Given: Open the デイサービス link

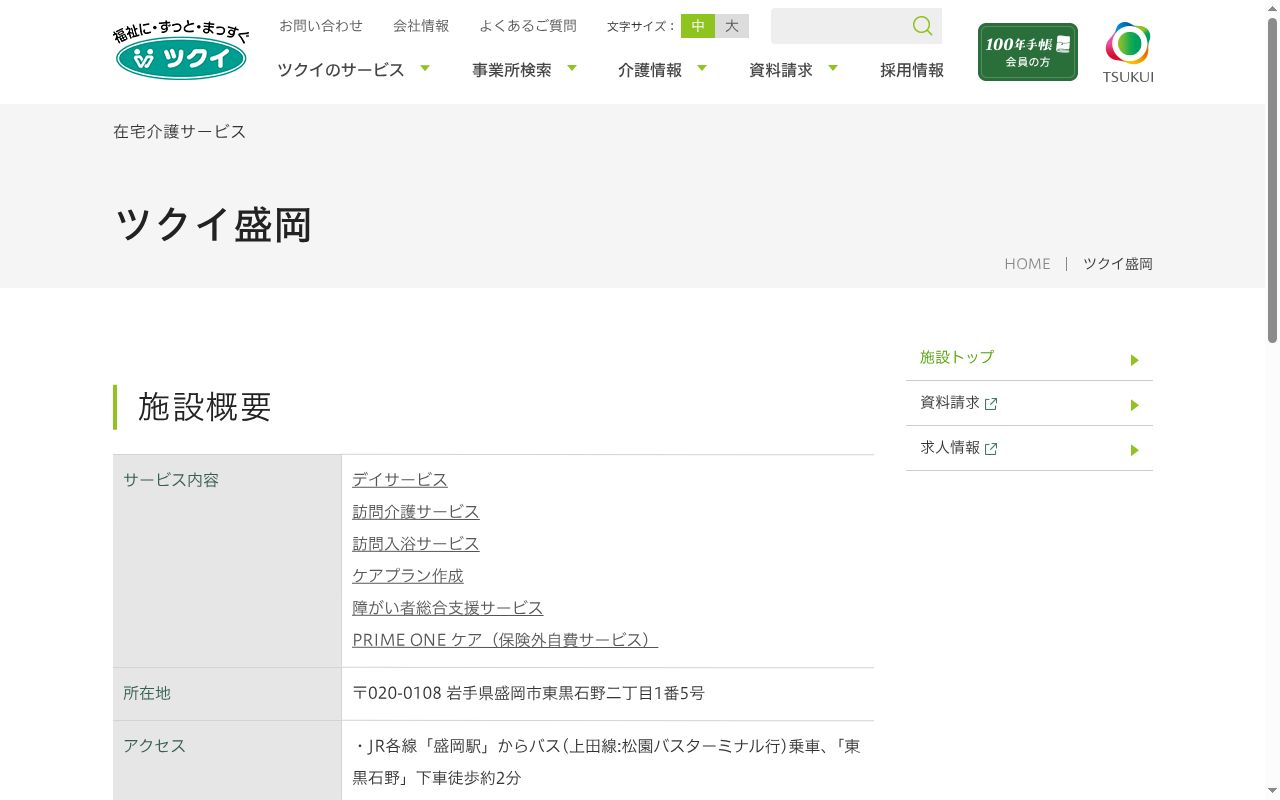Looking at the screenshot, I should click(x=400, y=480).
